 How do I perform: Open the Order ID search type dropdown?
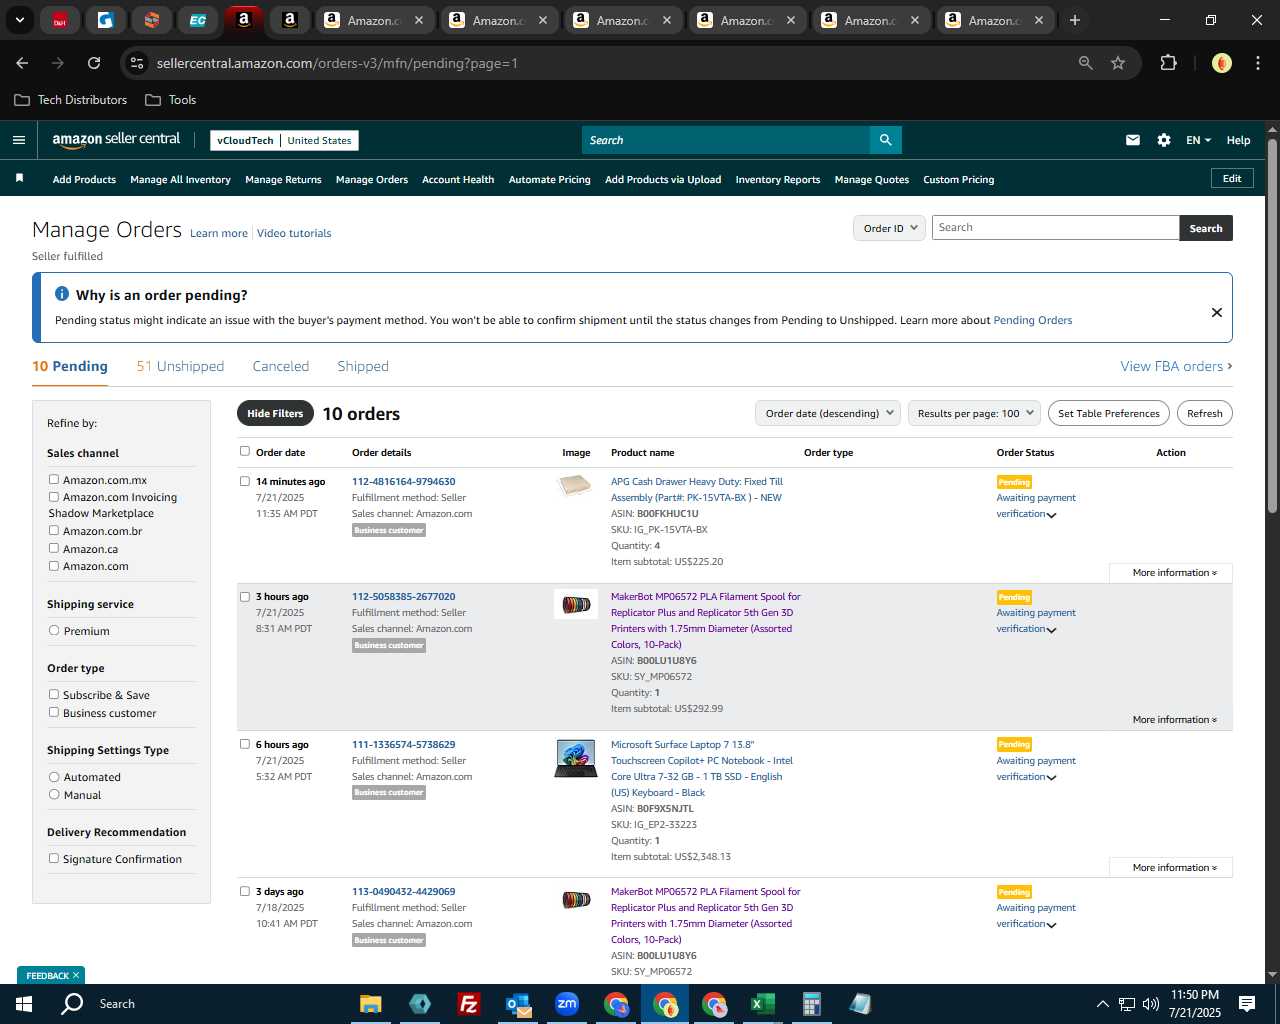tap(889, 228)
